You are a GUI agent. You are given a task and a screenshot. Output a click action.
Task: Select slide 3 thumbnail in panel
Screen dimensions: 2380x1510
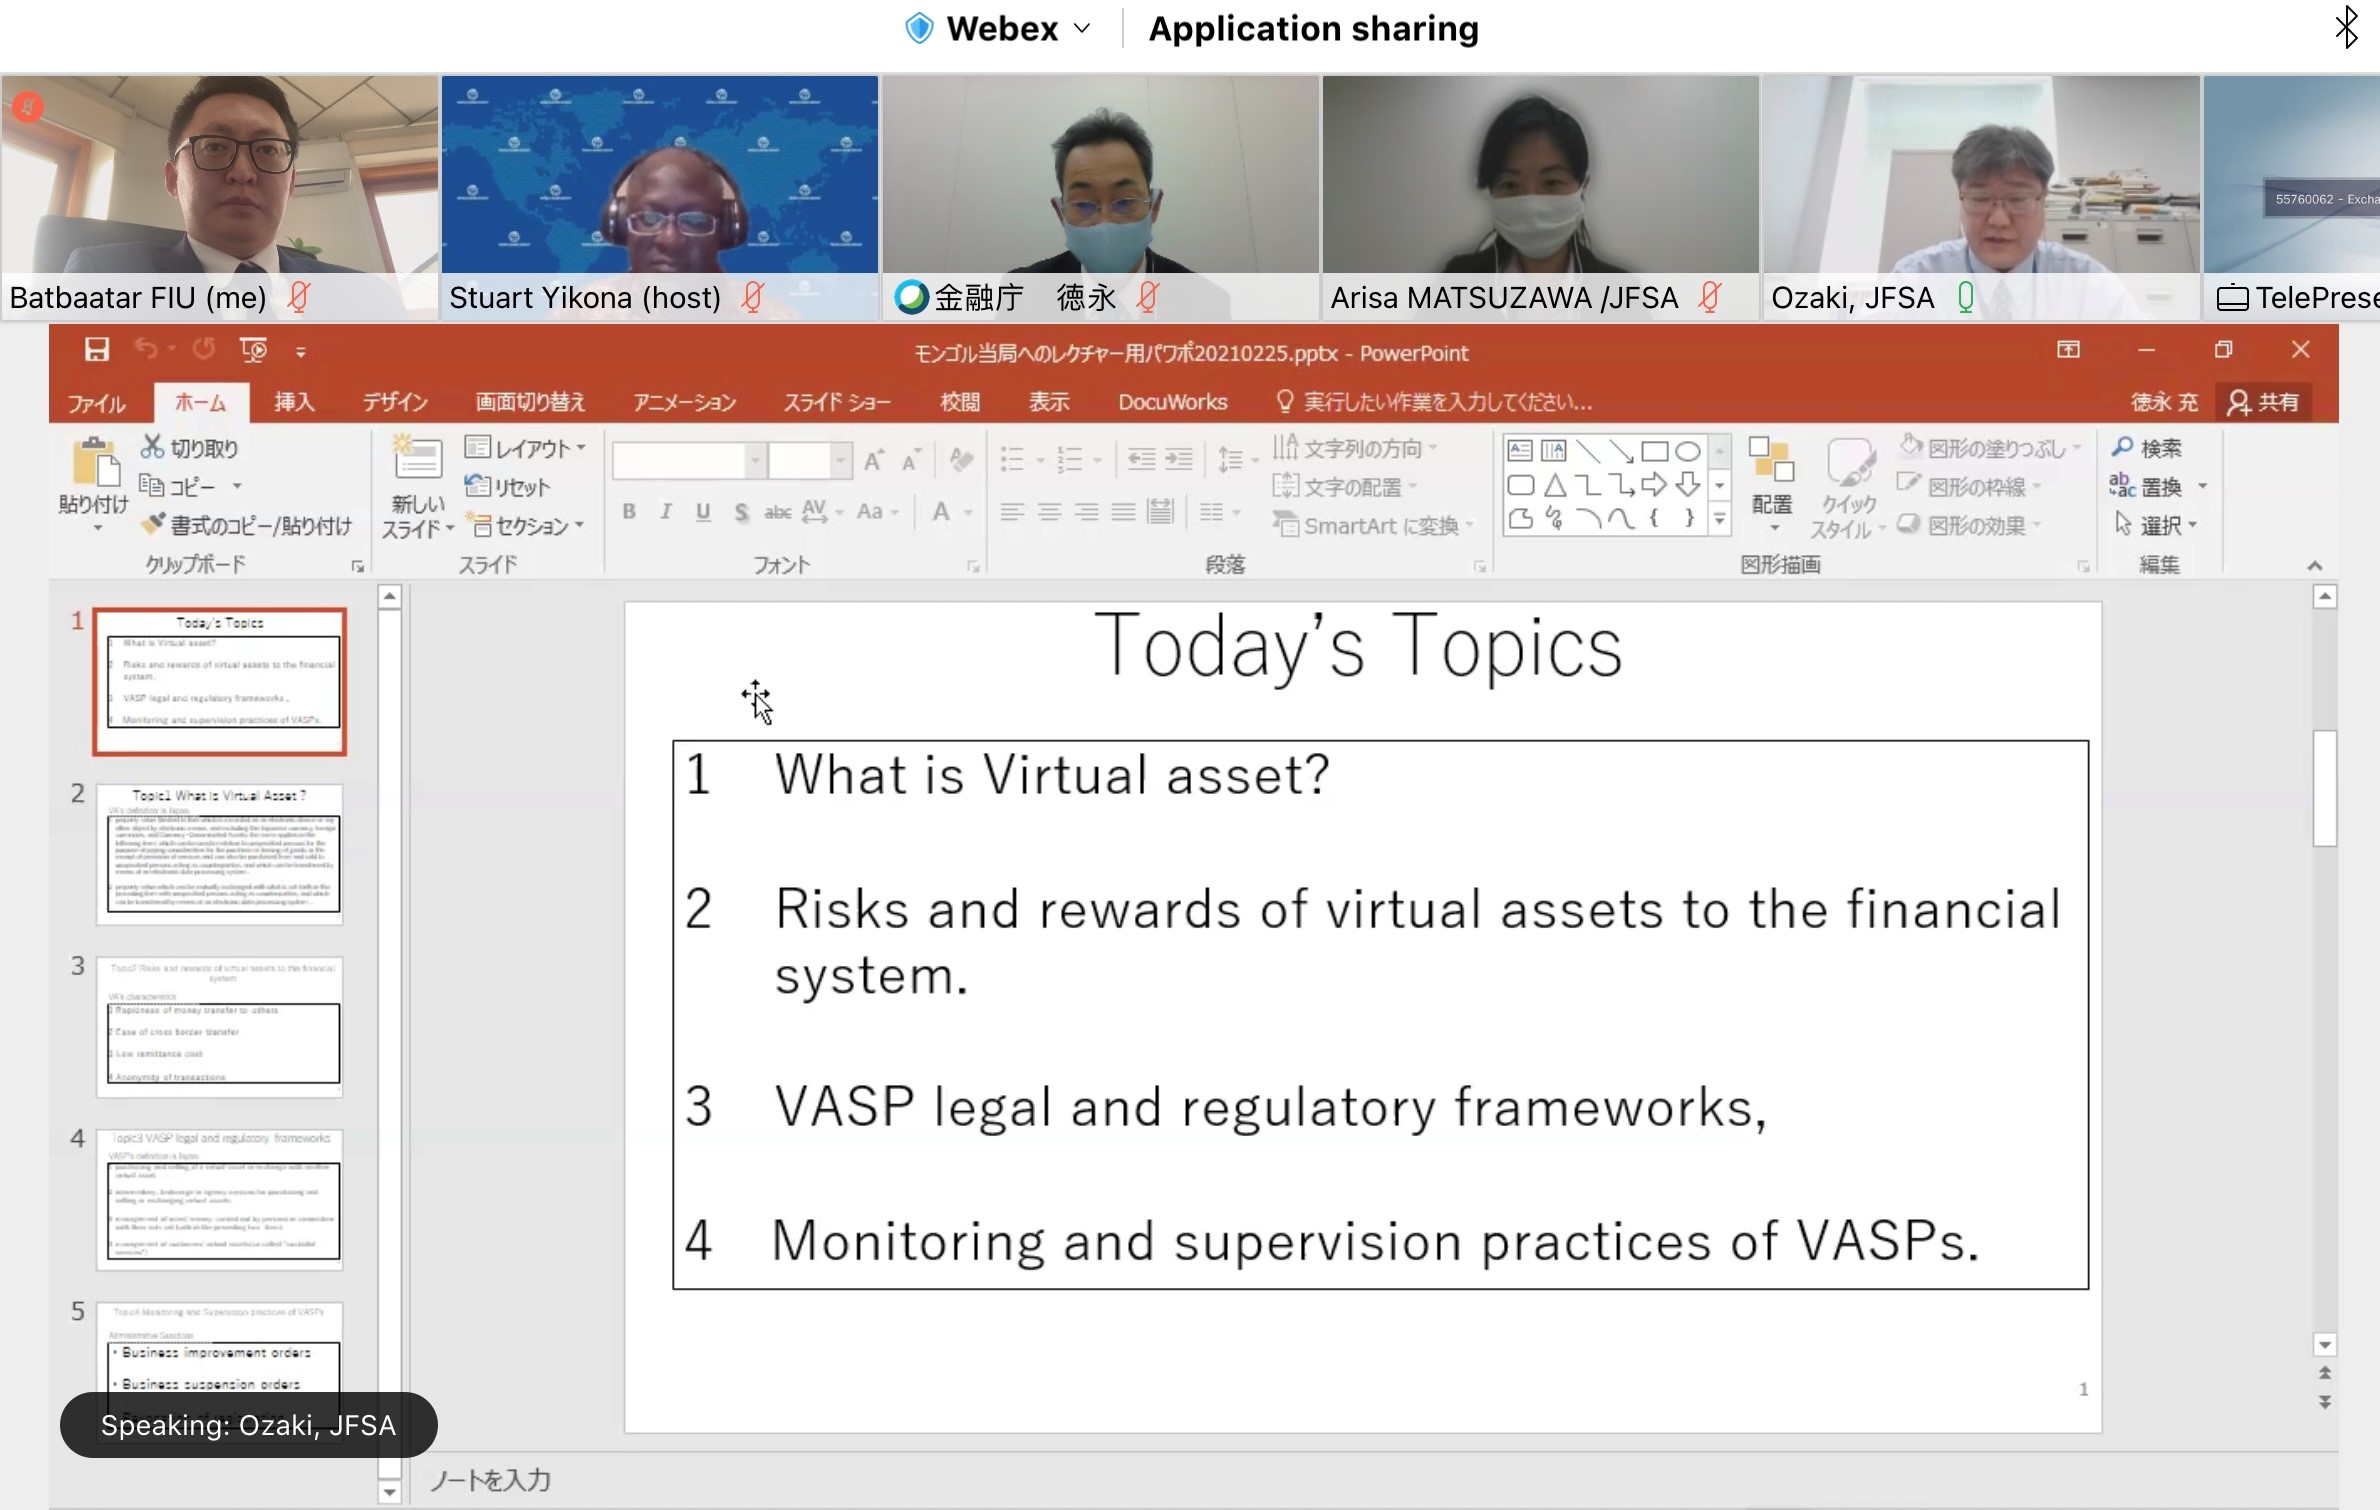coord(220,1026)
